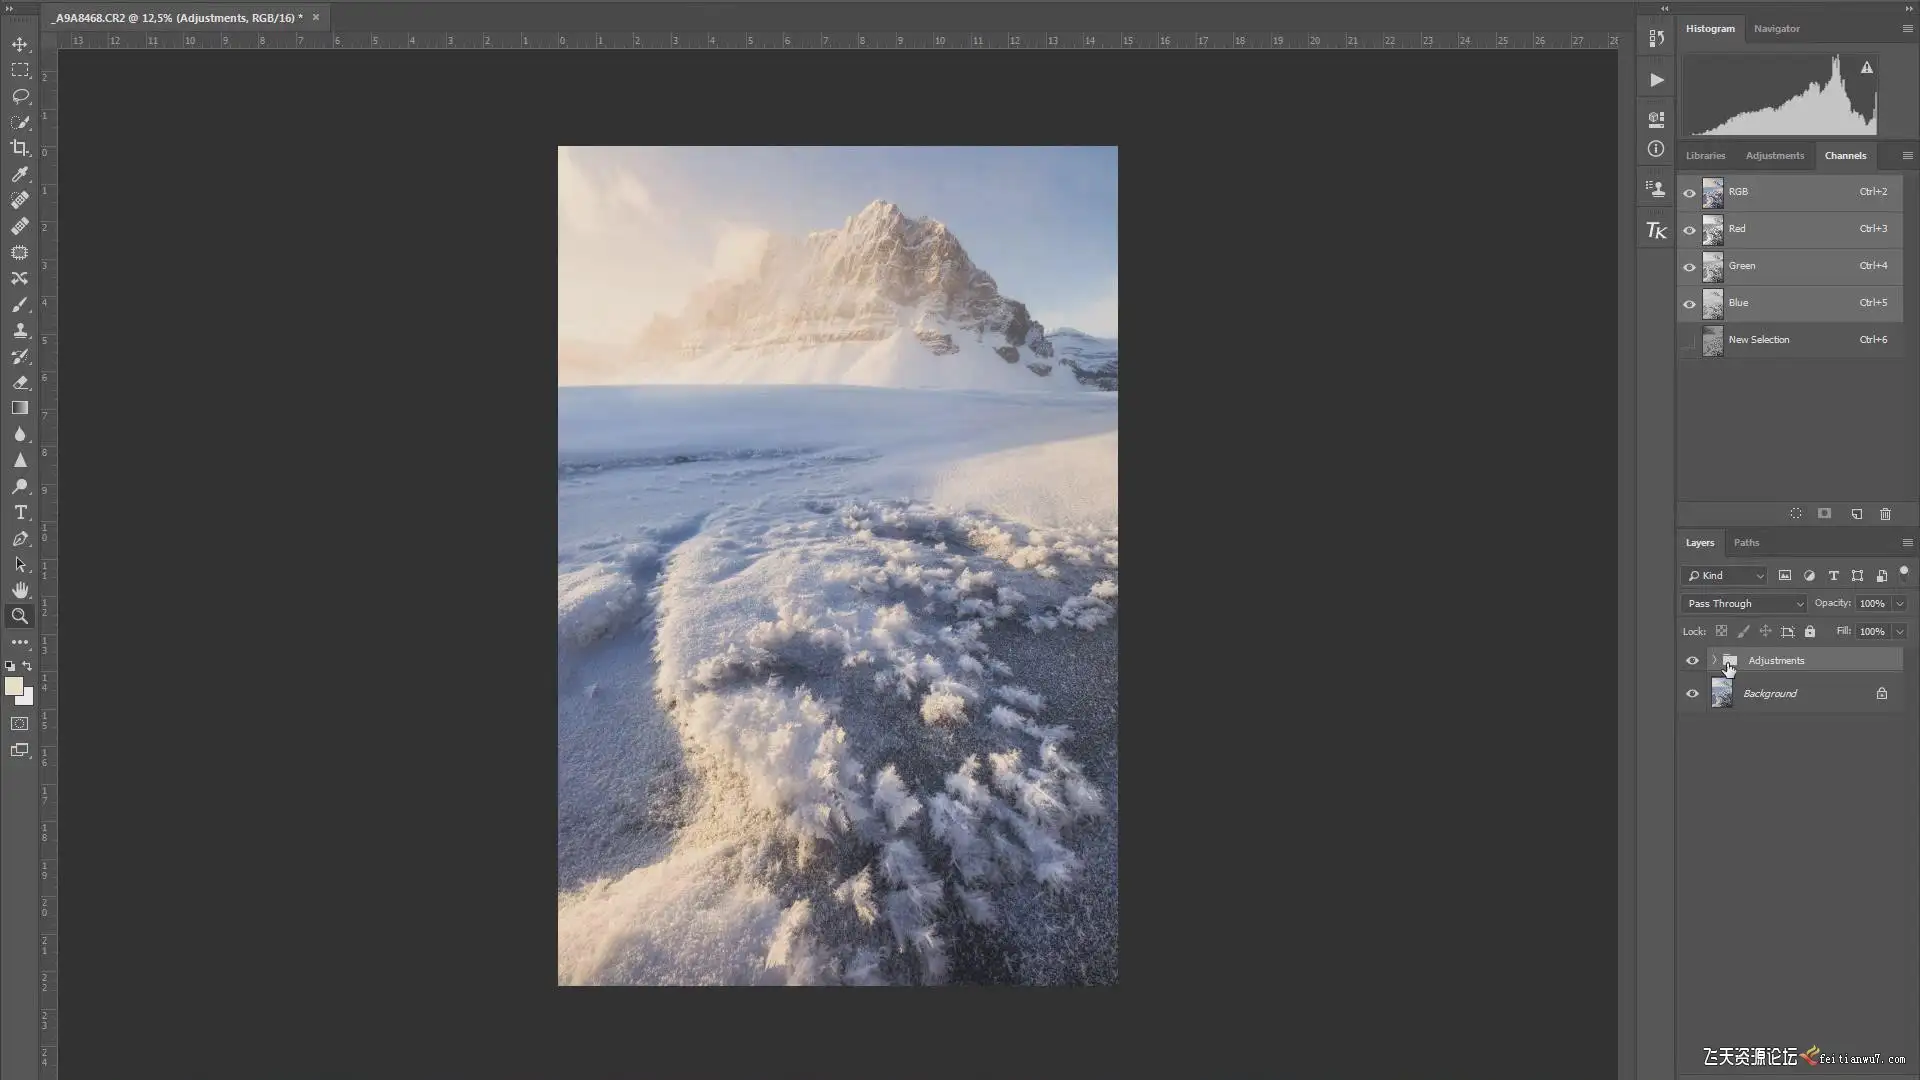Click the foreground color swatch

click(x=13, y=686)
